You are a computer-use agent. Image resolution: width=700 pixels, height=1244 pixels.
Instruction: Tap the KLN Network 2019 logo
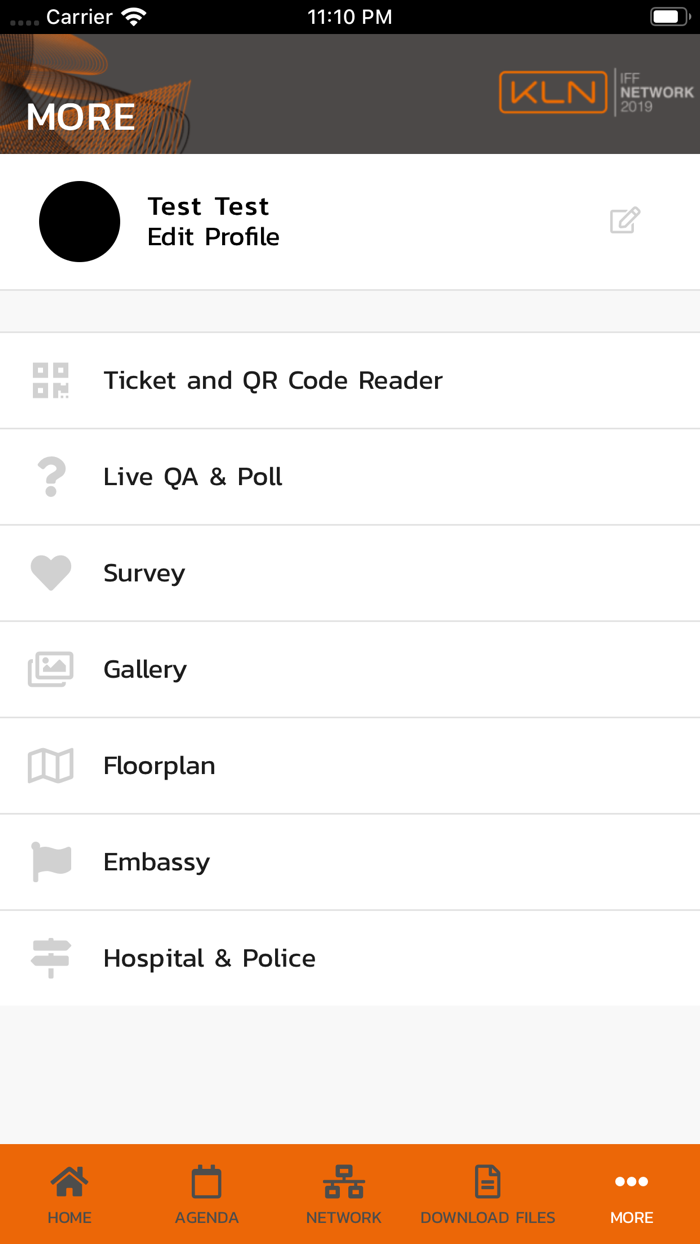(x=596, y=93)
